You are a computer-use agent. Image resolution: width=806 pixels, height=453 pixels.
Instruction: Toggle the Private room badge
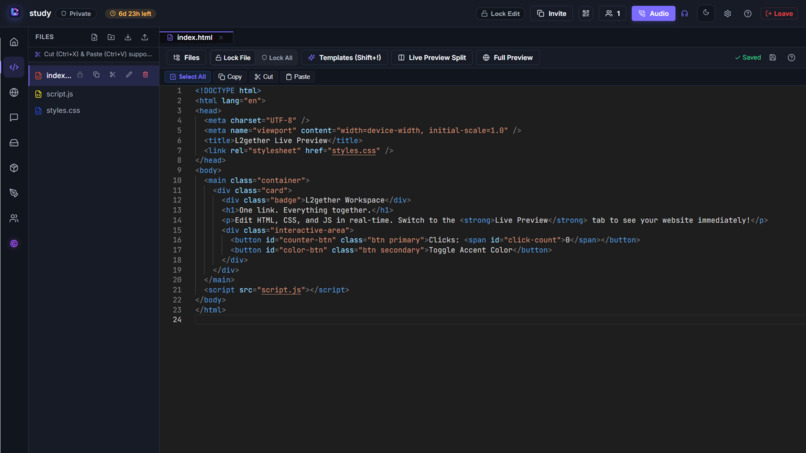76,14
